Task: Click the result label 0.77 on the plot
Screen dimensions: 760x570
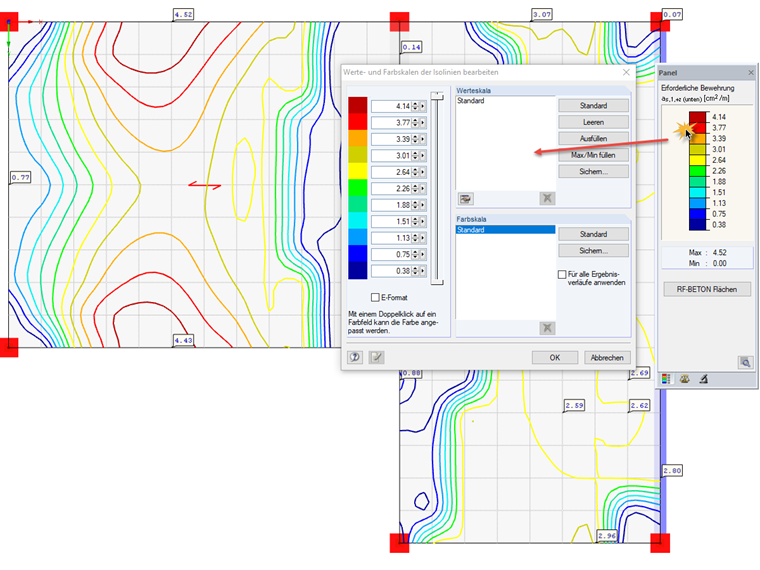Action: (20, 177)
